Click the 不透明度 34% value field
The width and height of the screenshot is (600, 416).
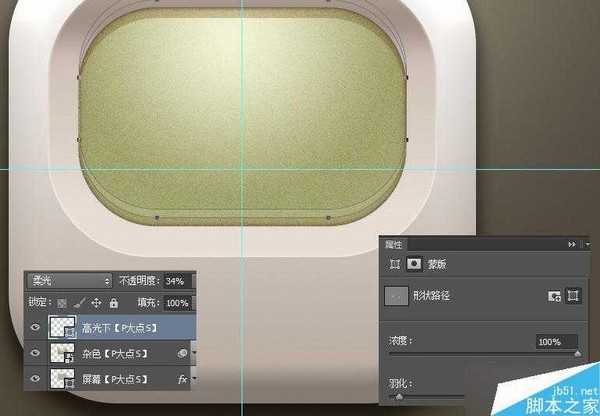click(x=175, y=281)
